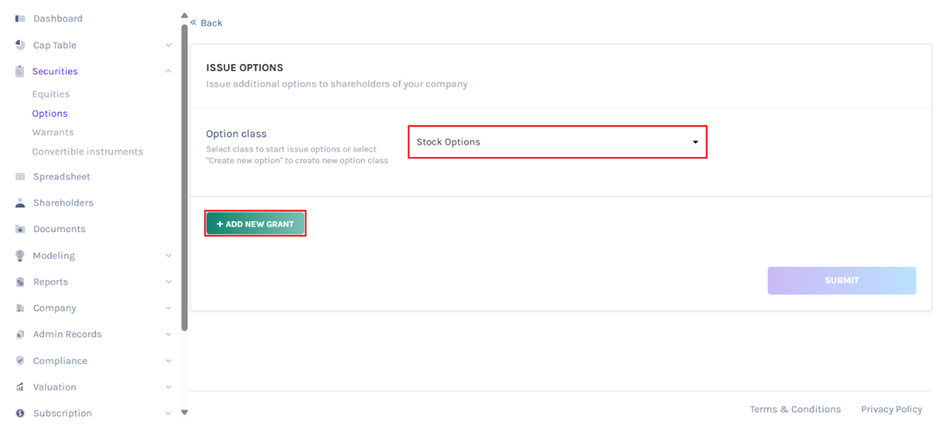Click the Documents icon in sidebar

pyautogui.click(x=20, y=229)
